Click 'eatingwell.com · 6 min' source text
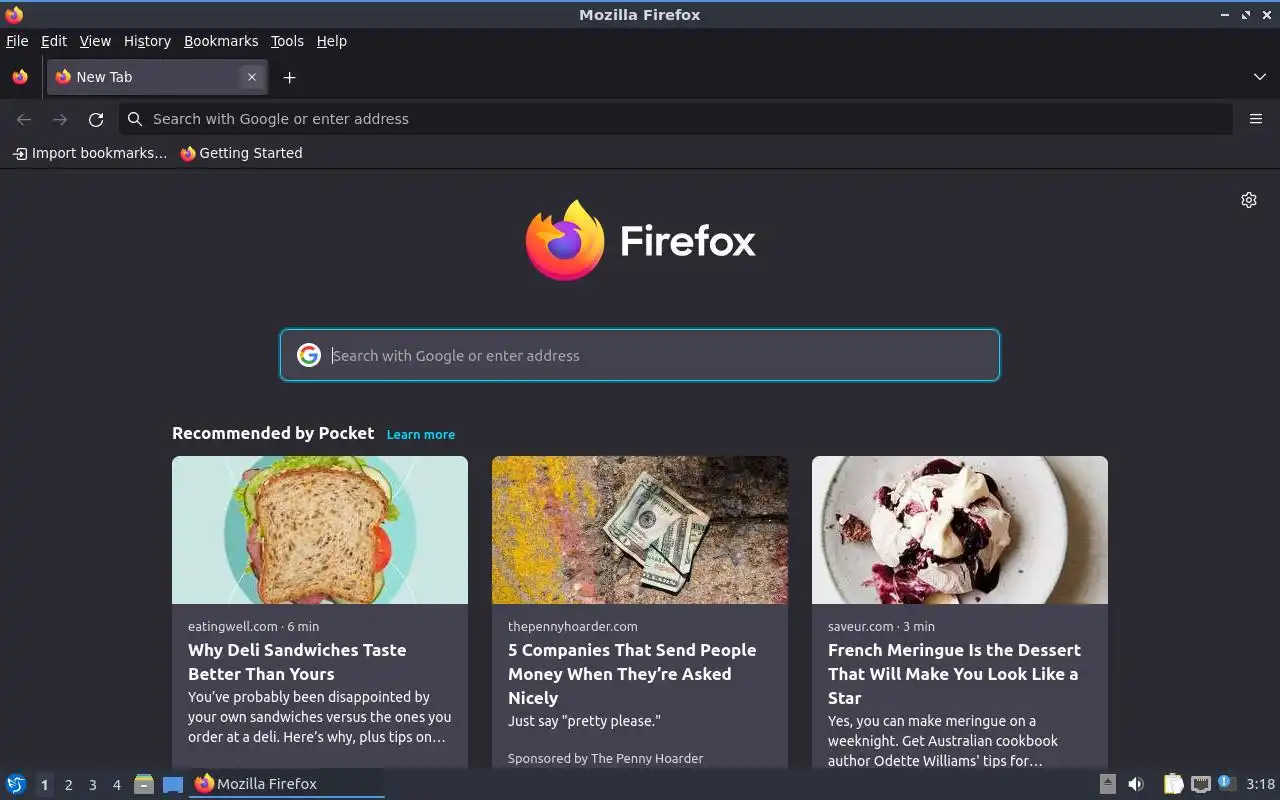 tap(253, 626)
